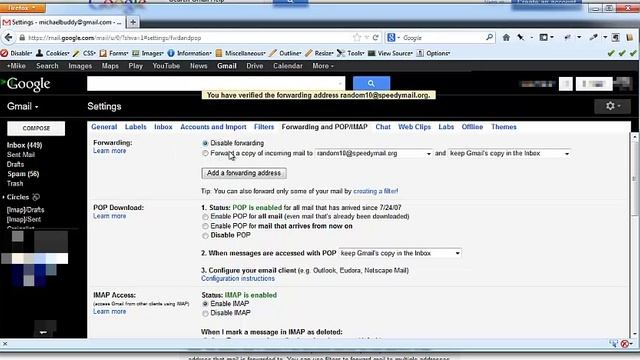Open Disable menu in Web Developer toolbar
Screen dimensions: 640x360
click(x=16, y=53)
